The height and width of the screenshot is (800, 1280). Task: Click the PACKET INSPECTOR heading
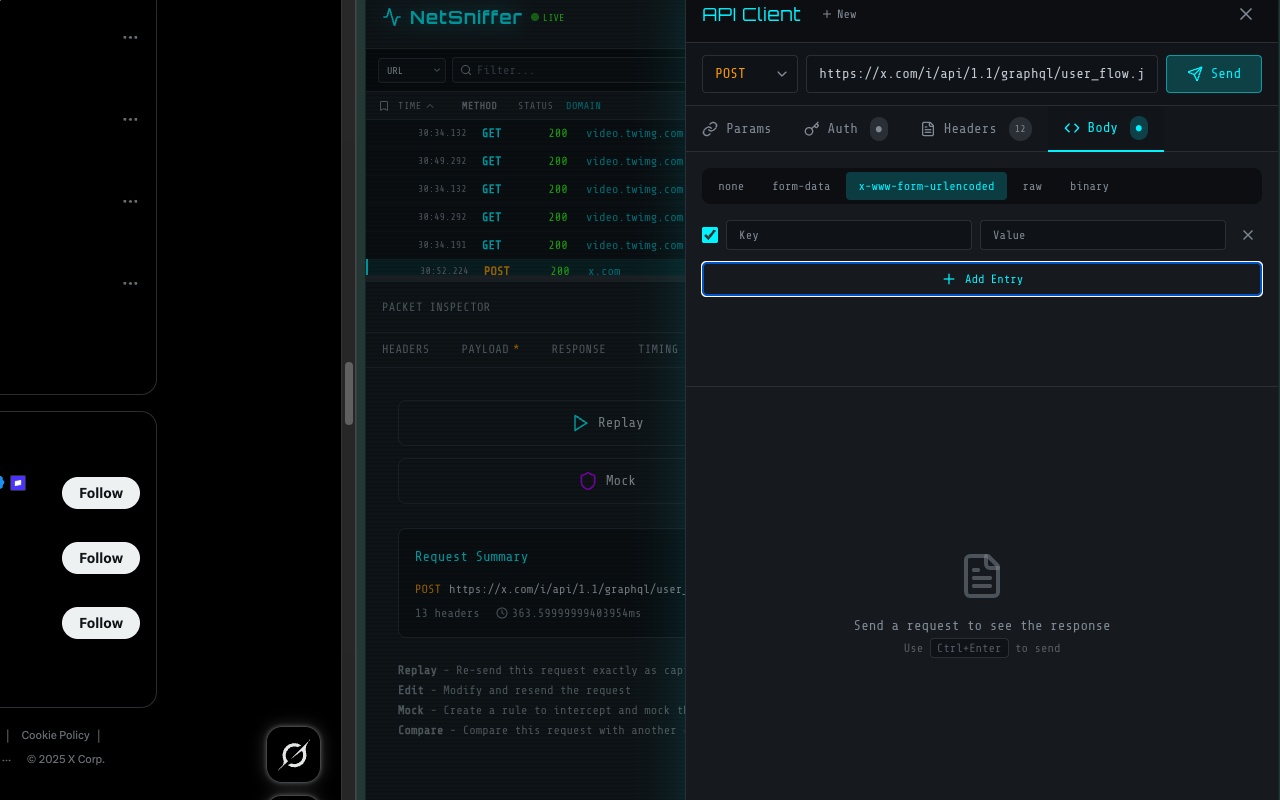click(436, 307)
